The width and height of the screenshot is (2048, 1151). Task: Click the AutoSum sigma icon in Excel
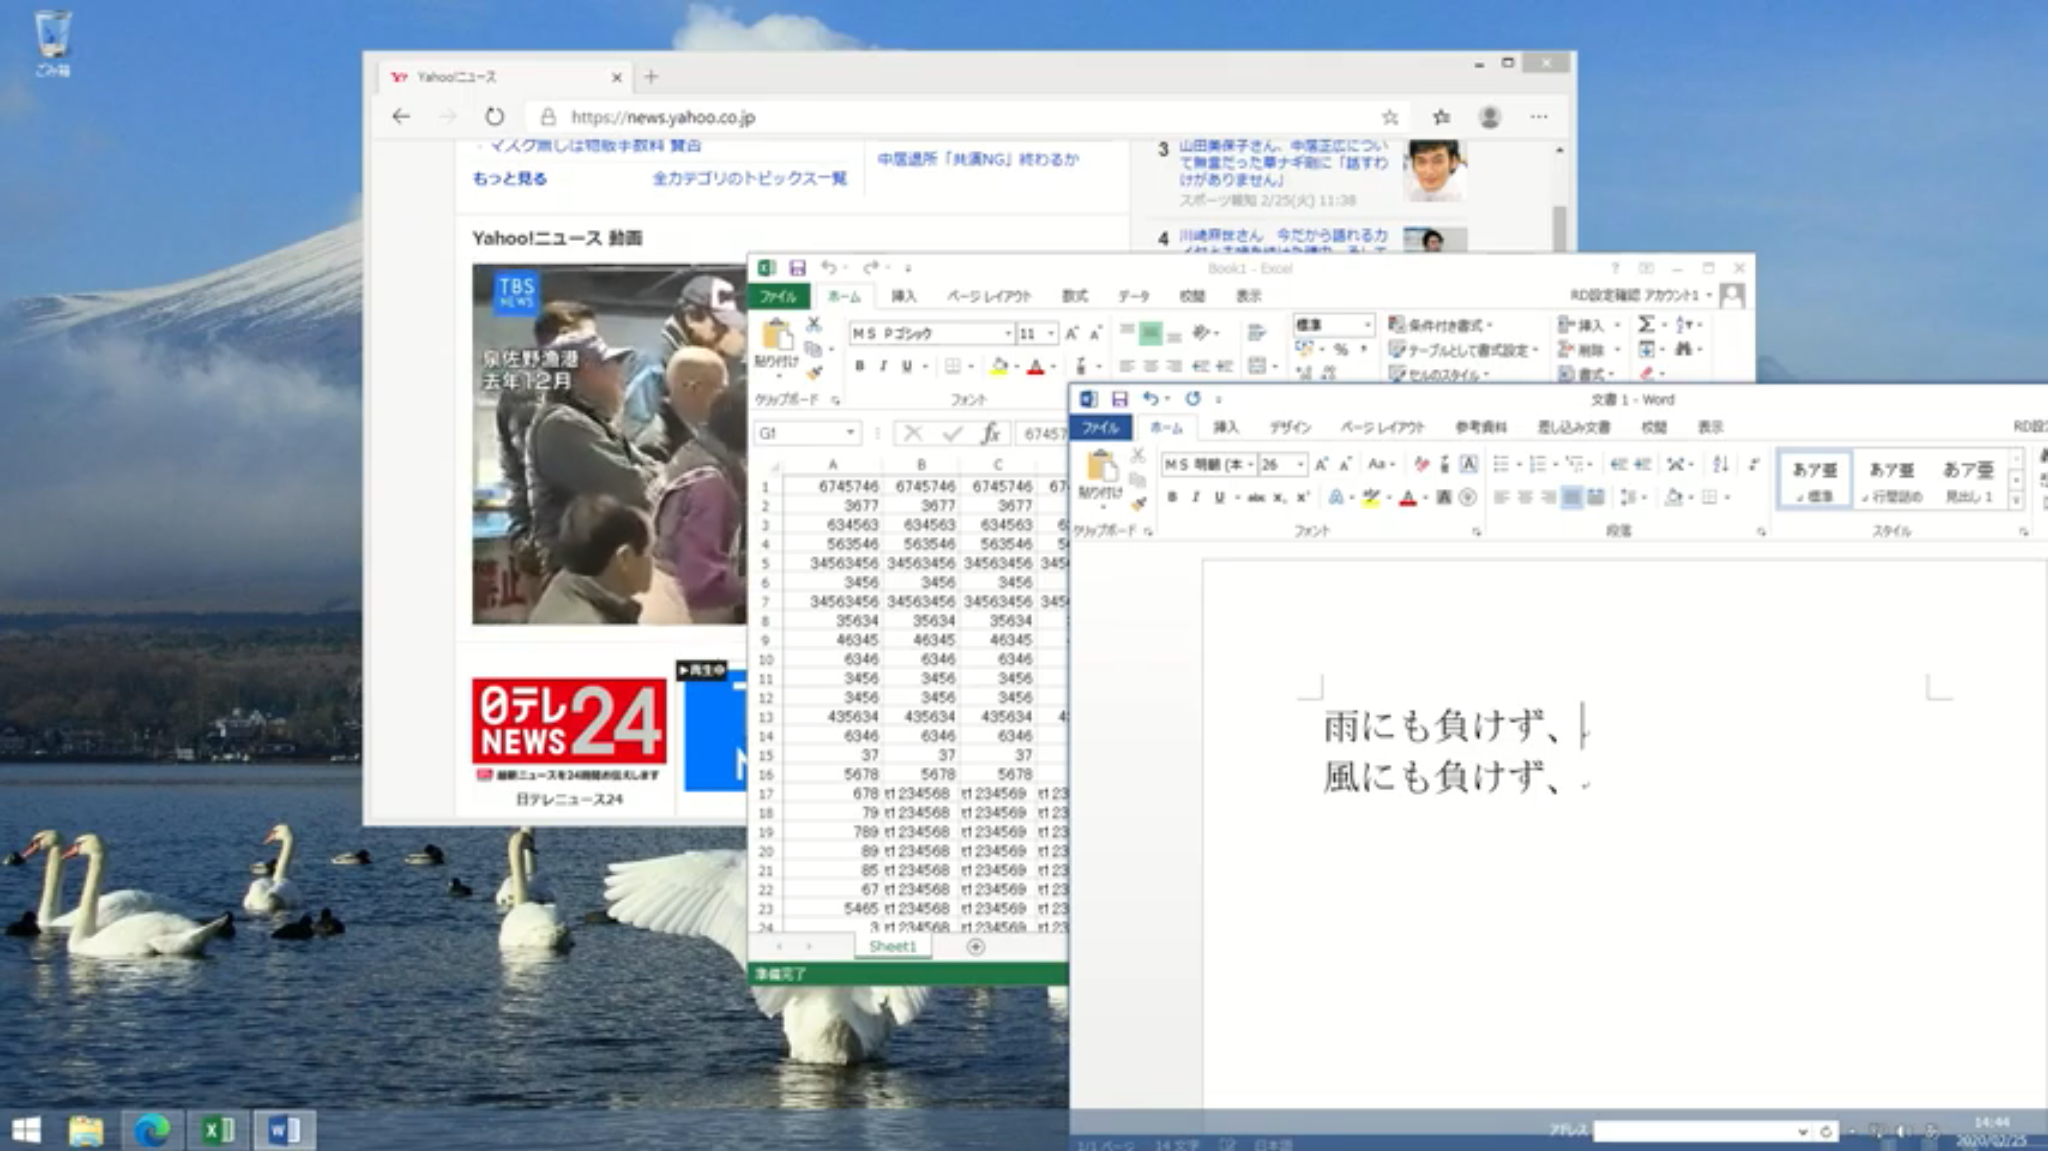tap(1646, 324)
